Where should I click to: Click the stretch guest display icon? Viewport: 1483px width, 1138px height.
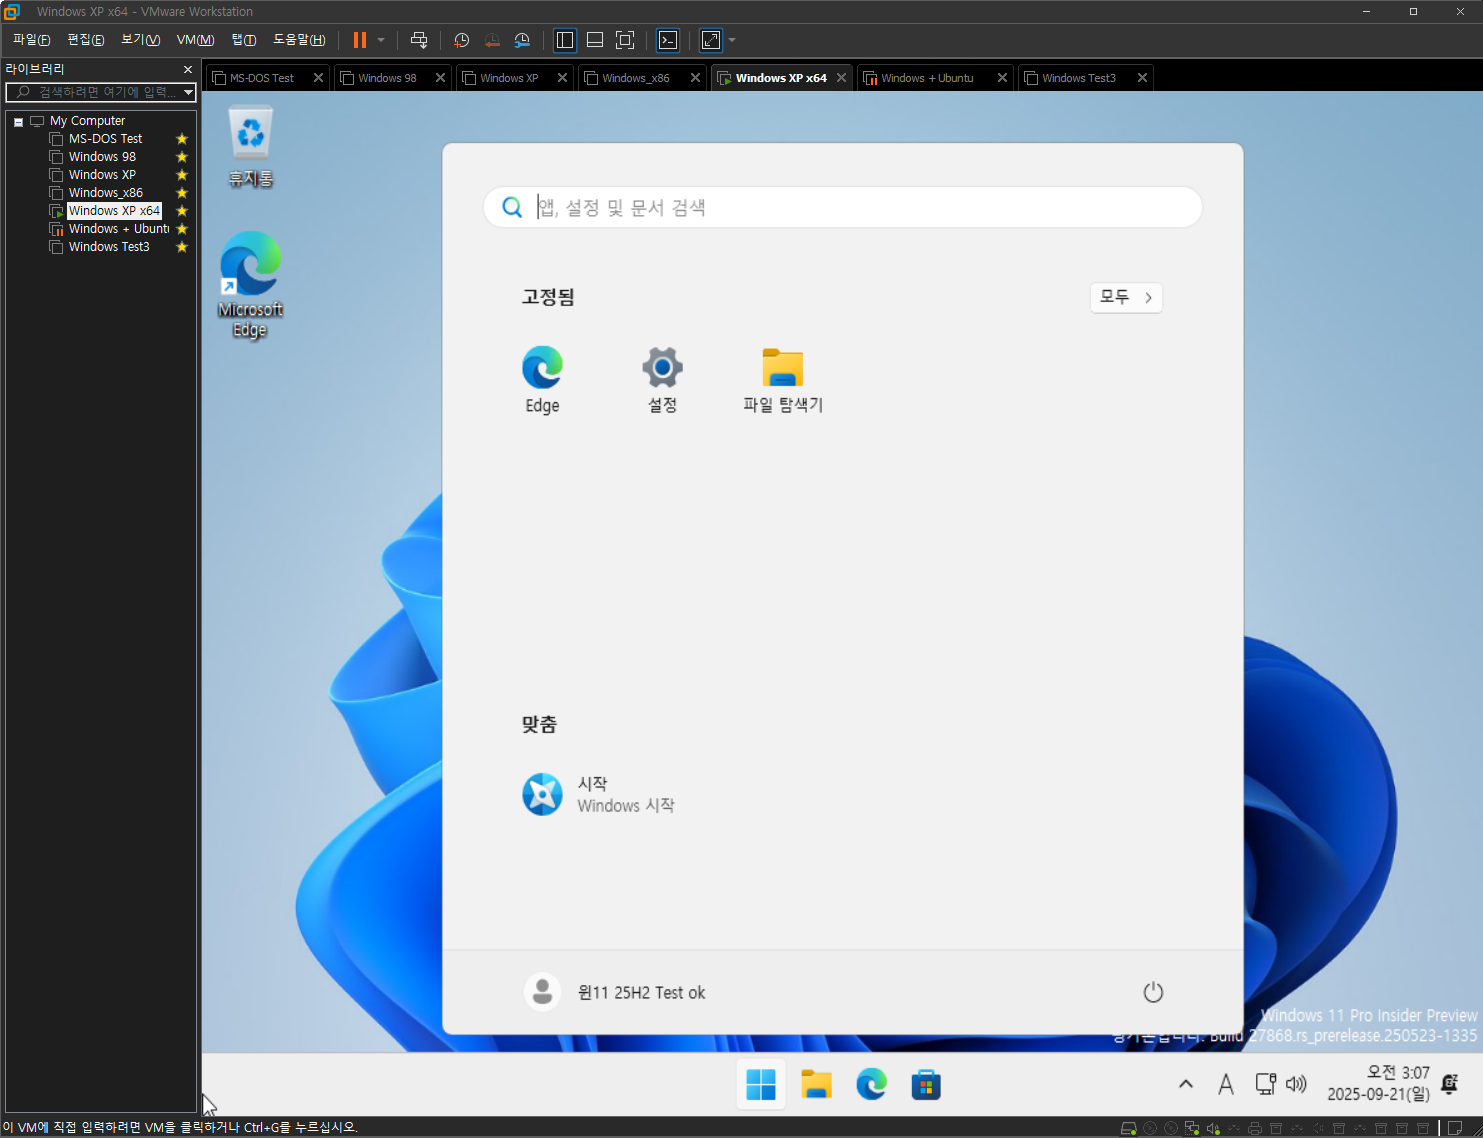[x=711, y=40]
